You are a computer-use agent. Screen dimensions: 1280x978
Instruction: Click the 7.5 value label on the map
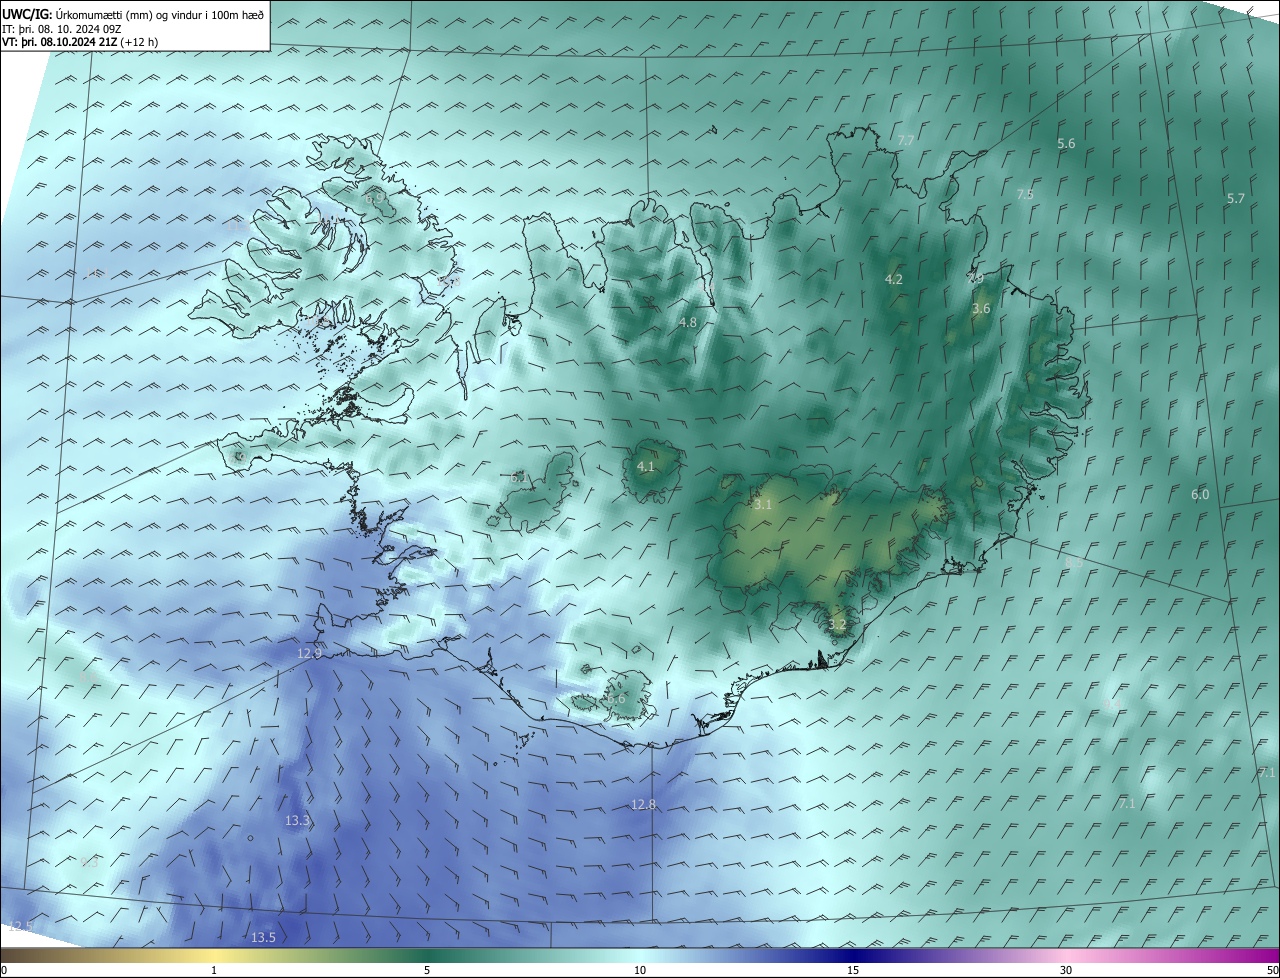(1025, 195)
